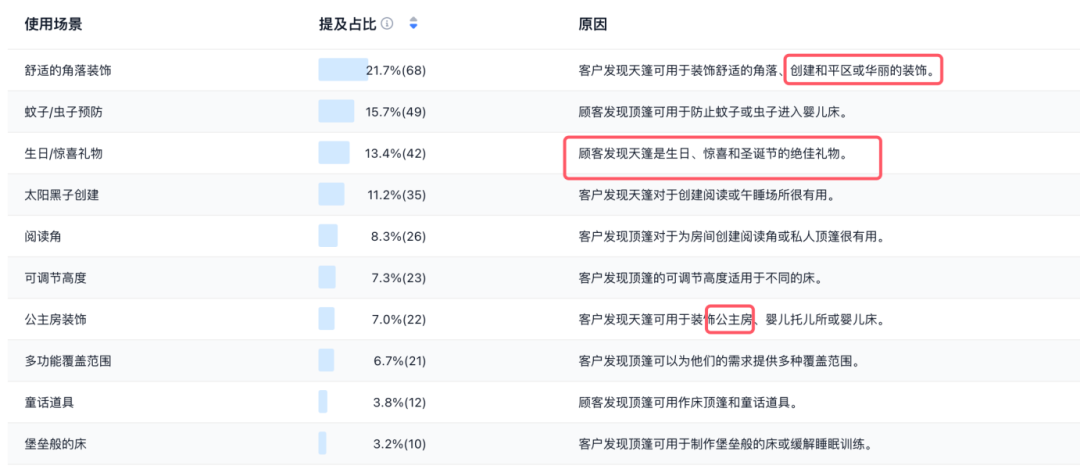The image size is (1080, 469).
Task: Click the reason about 可调节高度适用于不同的床
Action: (700, 278)
